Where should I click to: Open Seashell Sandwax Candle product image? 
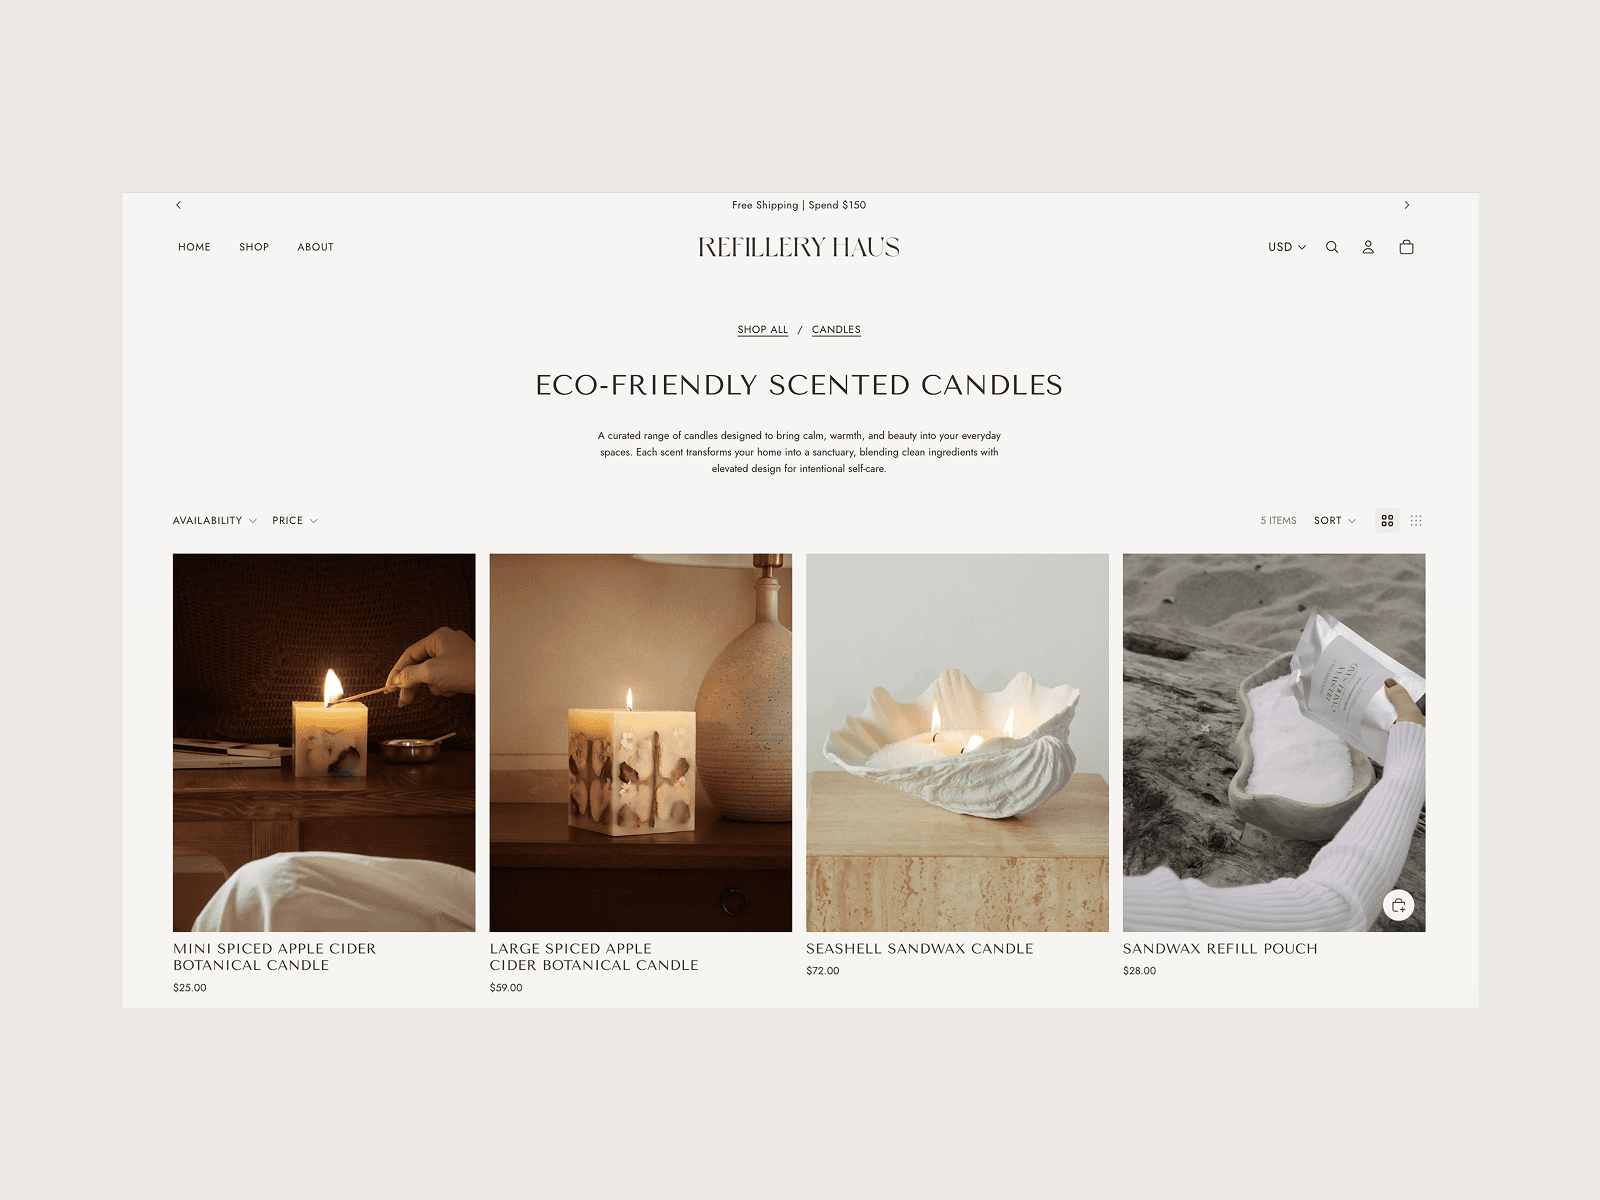pos(957,743)
